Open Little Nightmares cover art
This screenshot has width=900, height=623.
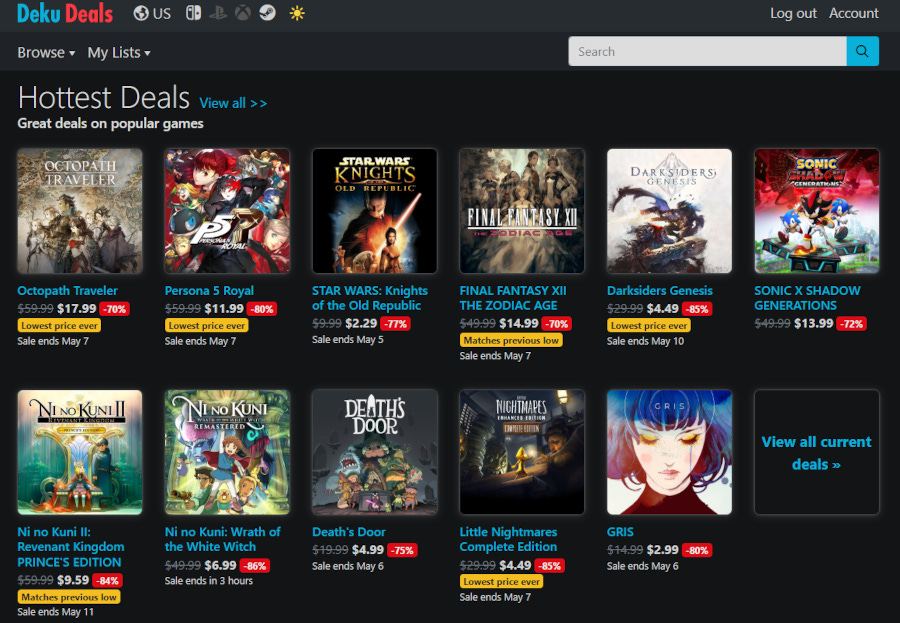(522, 452)
